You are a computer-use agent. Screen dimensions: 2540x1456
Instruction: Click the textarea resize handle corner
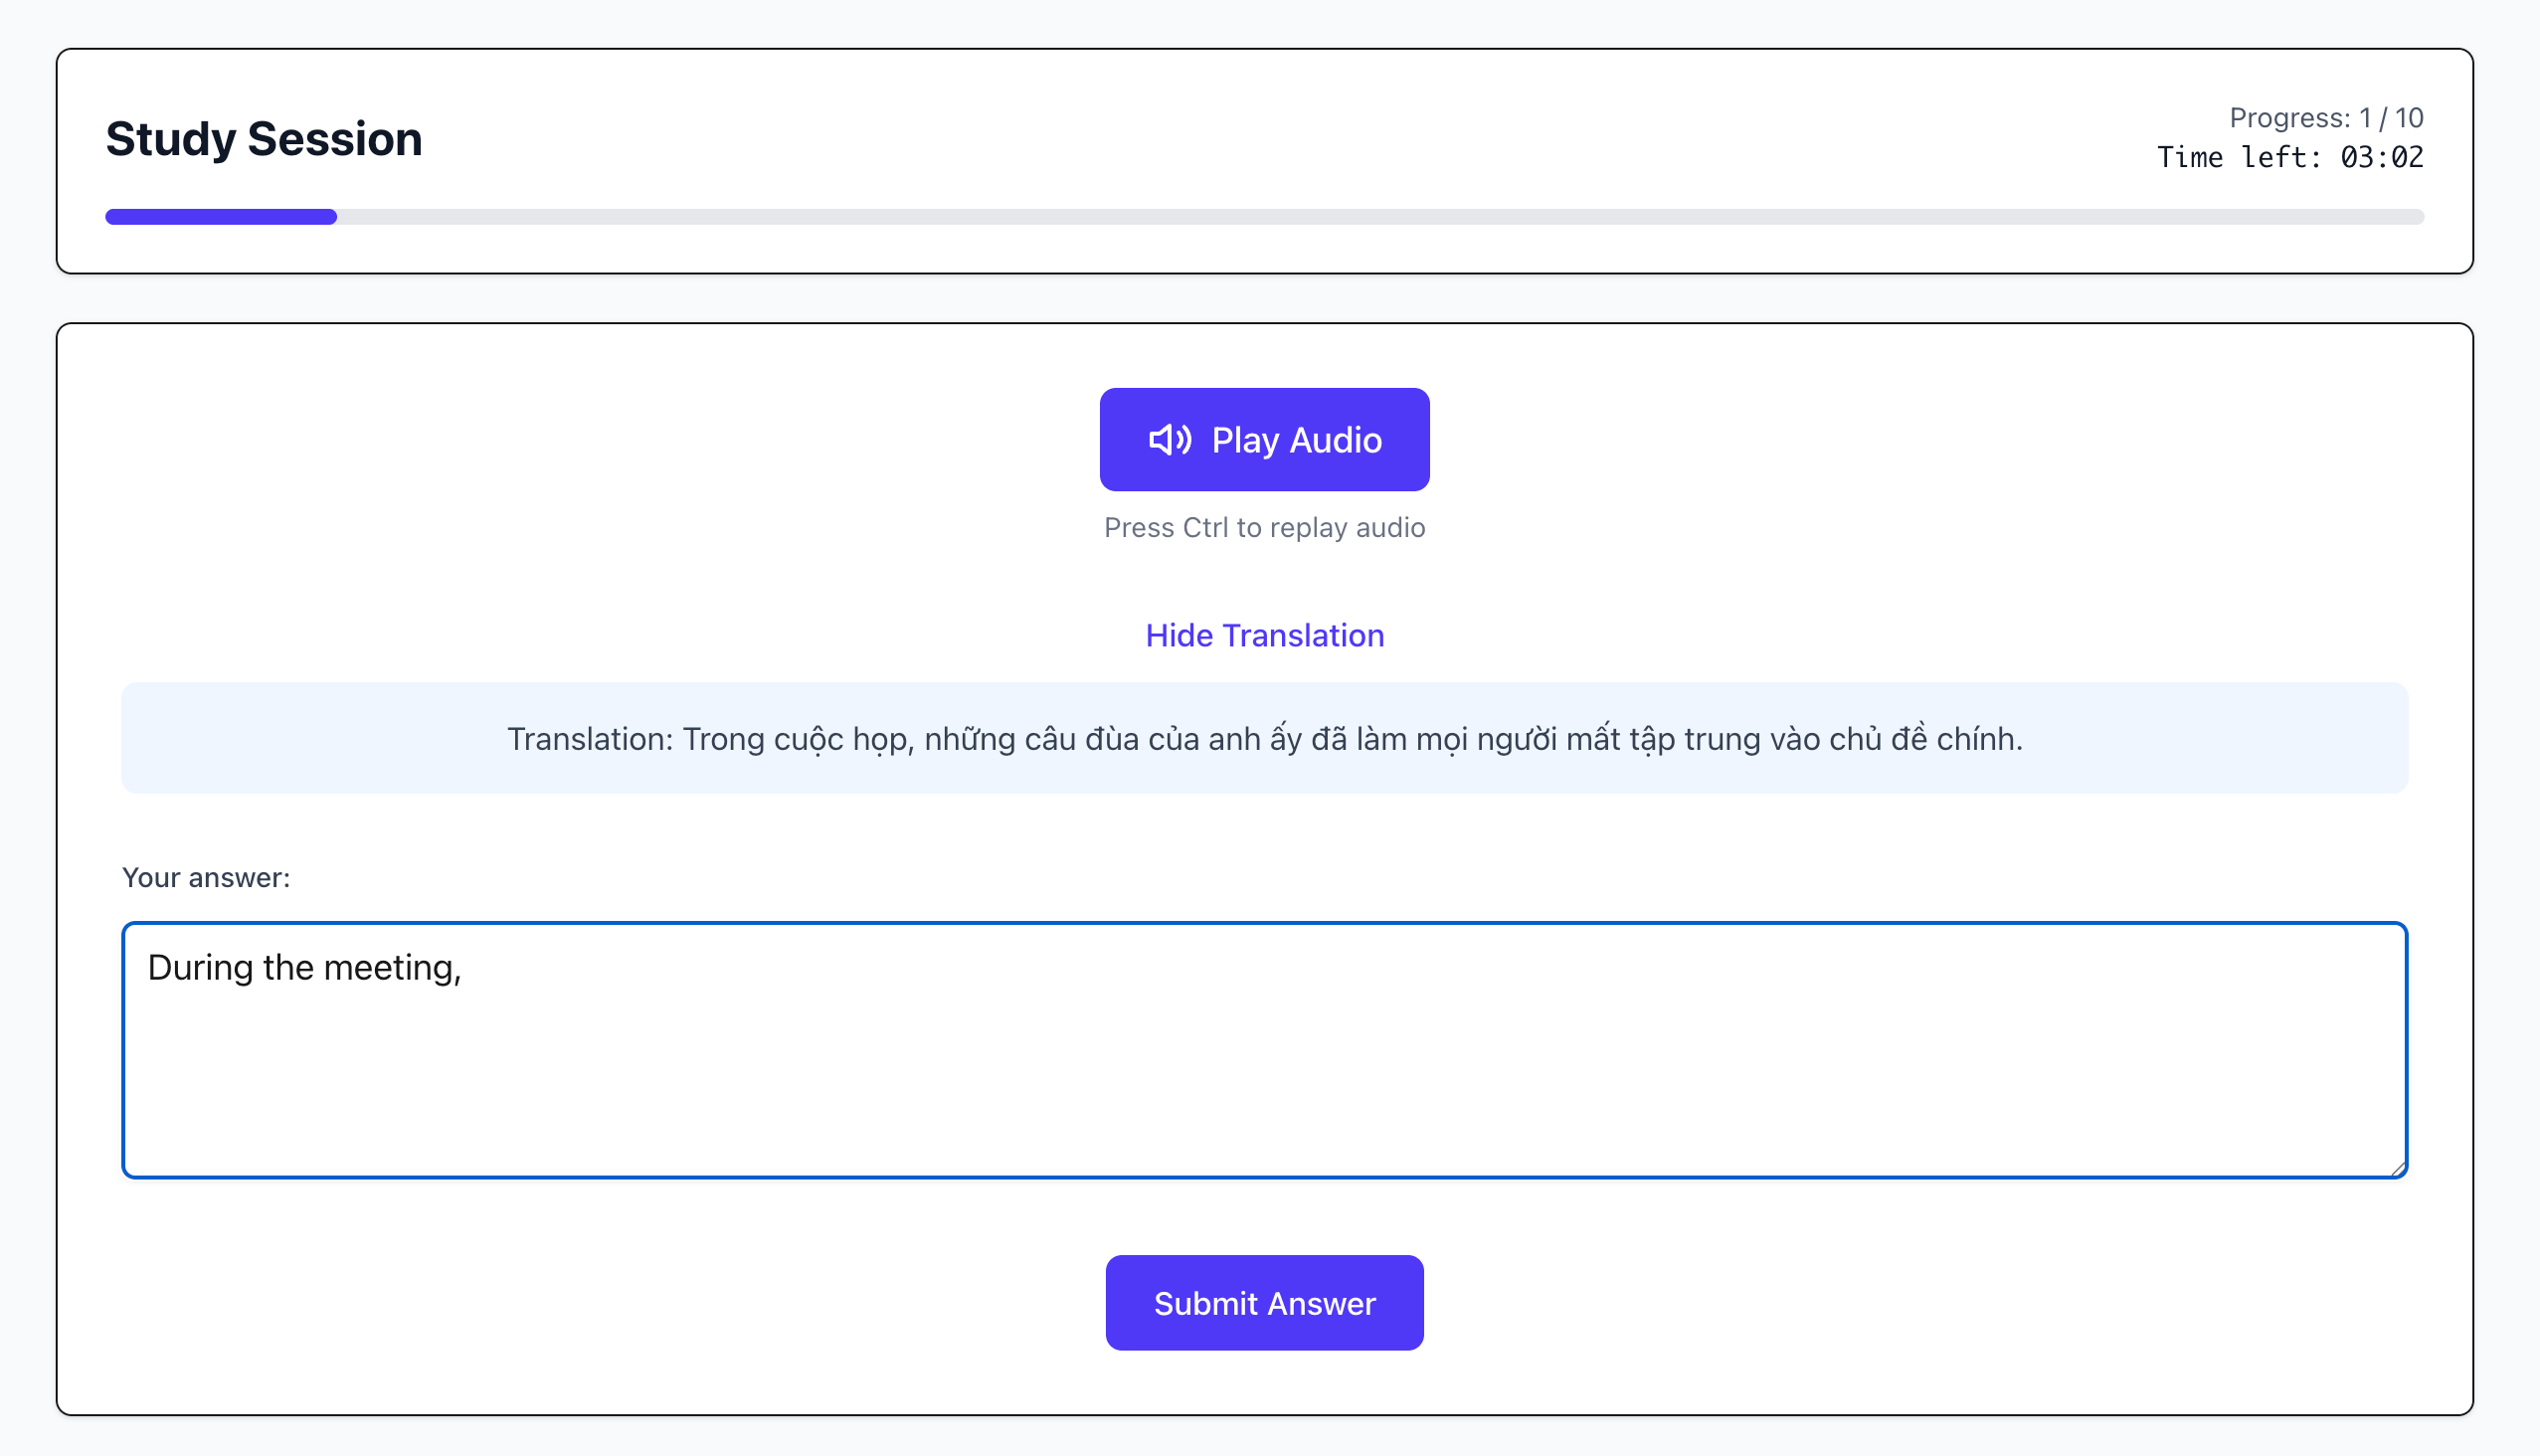[x=2397, y=1168]
